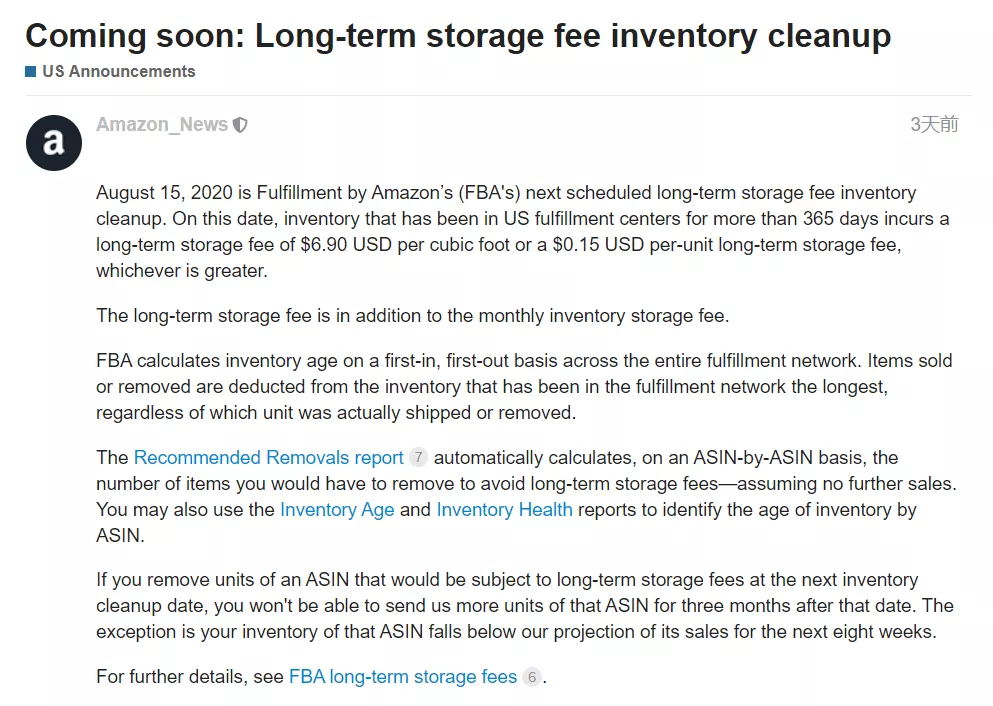Click the monthly inventory storage fee sentence
Screen dimensions: 993x706
[x=412, y=316]
